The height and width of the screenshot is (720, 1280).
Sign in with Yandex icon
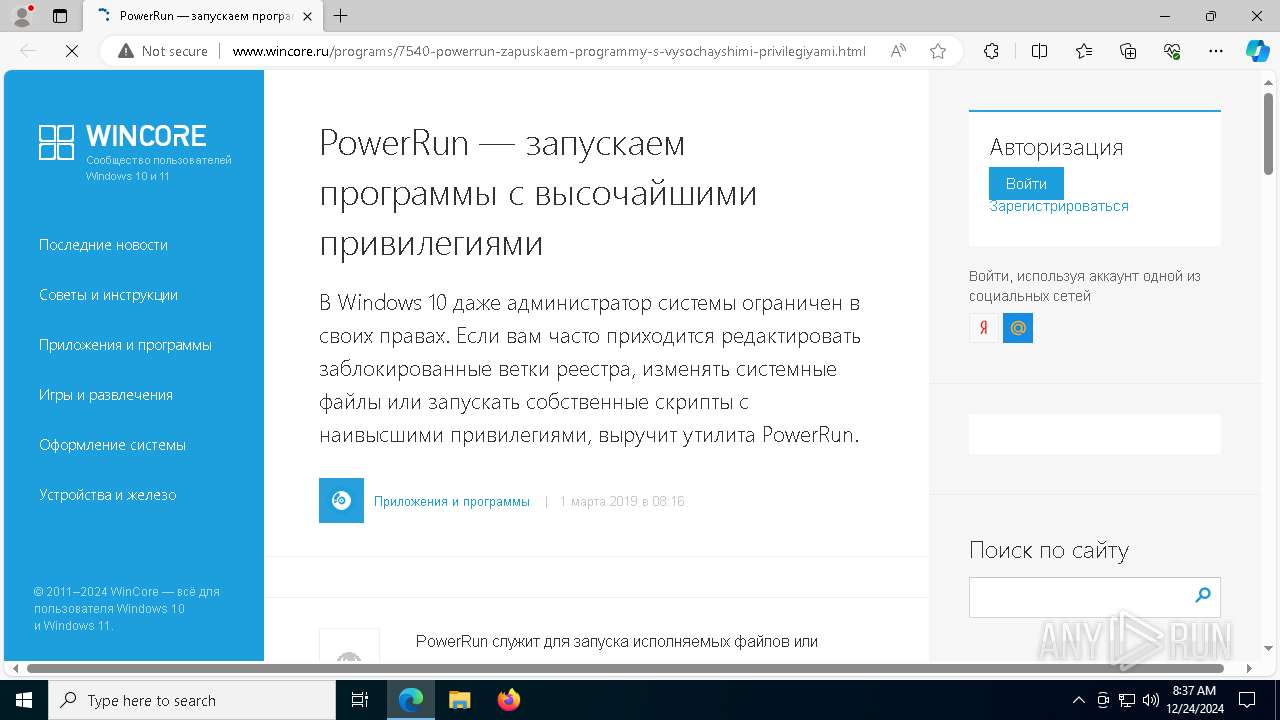coord(984,328)
